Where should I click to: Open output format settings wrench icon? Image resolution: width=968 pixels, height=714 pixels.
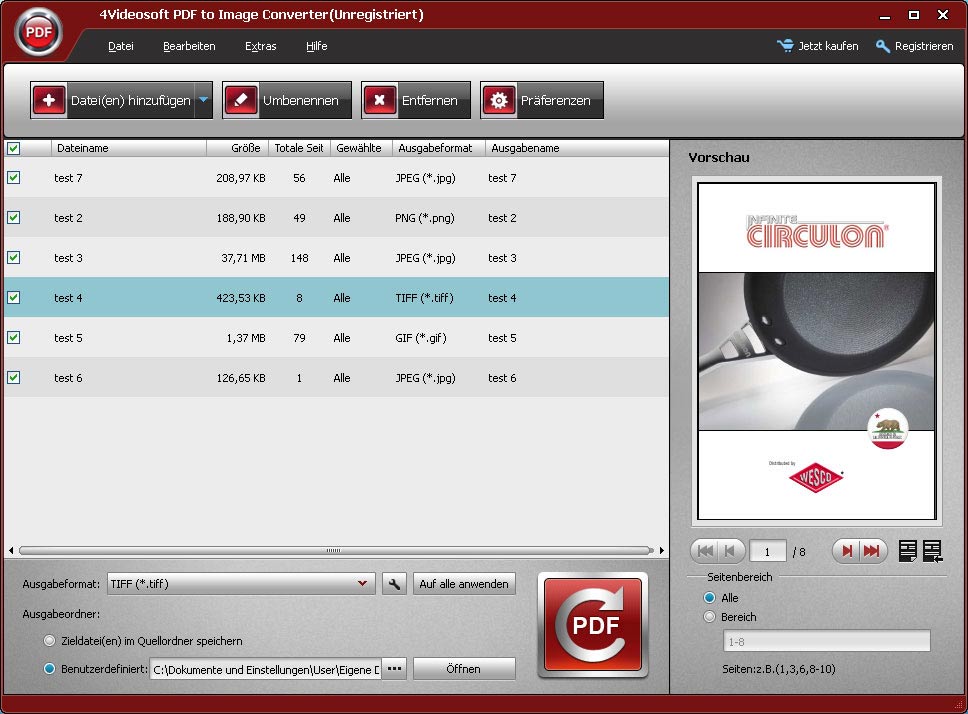pos(394,584)
